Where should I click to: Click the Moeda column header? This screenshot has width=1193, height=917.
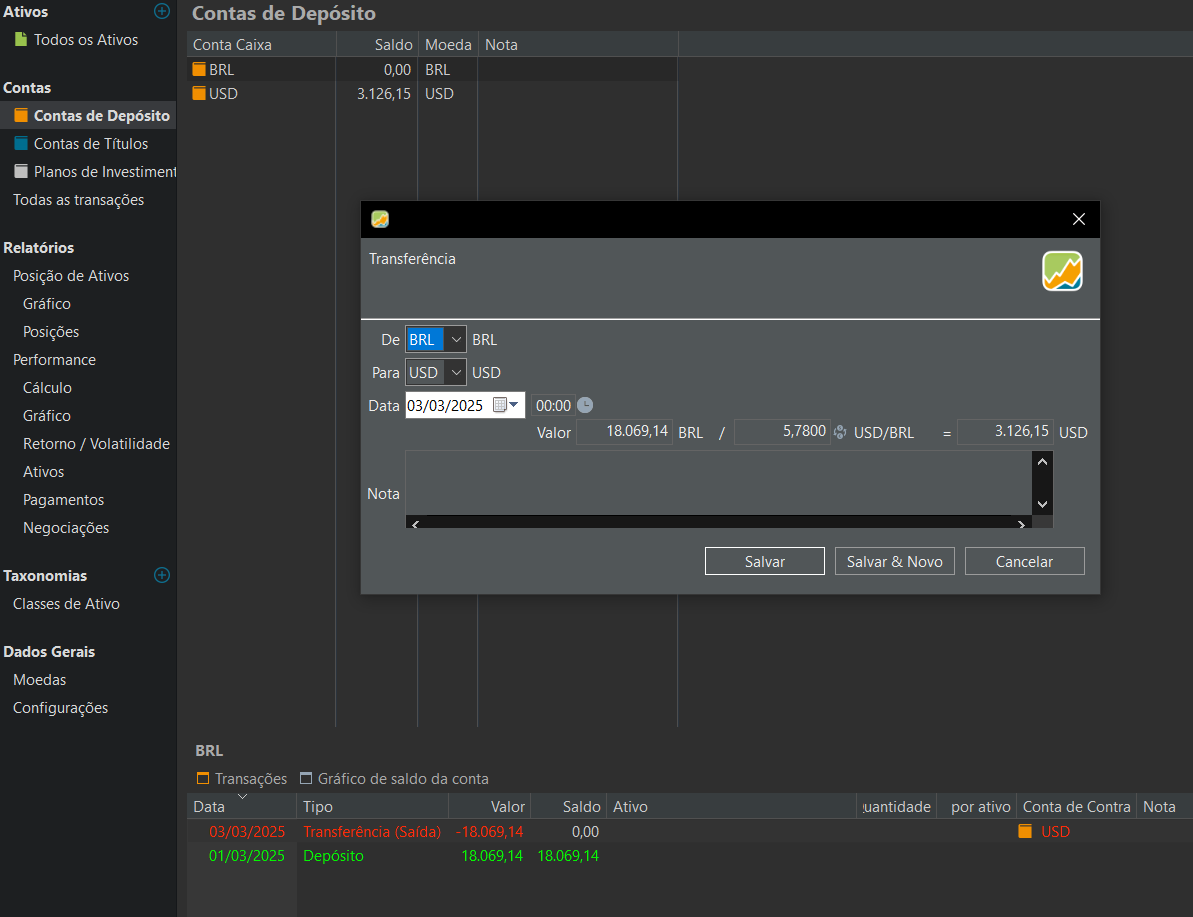click(447, 44)
